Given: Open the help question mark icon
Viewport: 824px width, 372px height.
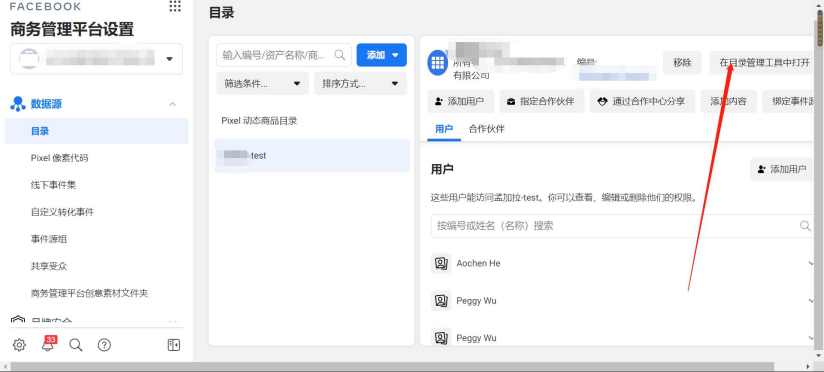Looking at the screenshot, I should point(105,345).
